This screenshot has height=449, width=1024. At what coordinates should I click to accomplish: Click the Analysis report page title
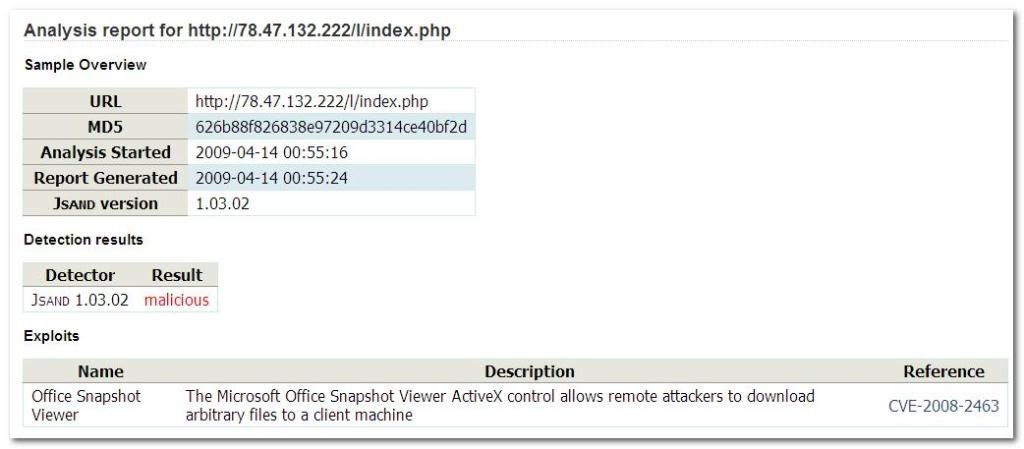click(x=237, y=30)
